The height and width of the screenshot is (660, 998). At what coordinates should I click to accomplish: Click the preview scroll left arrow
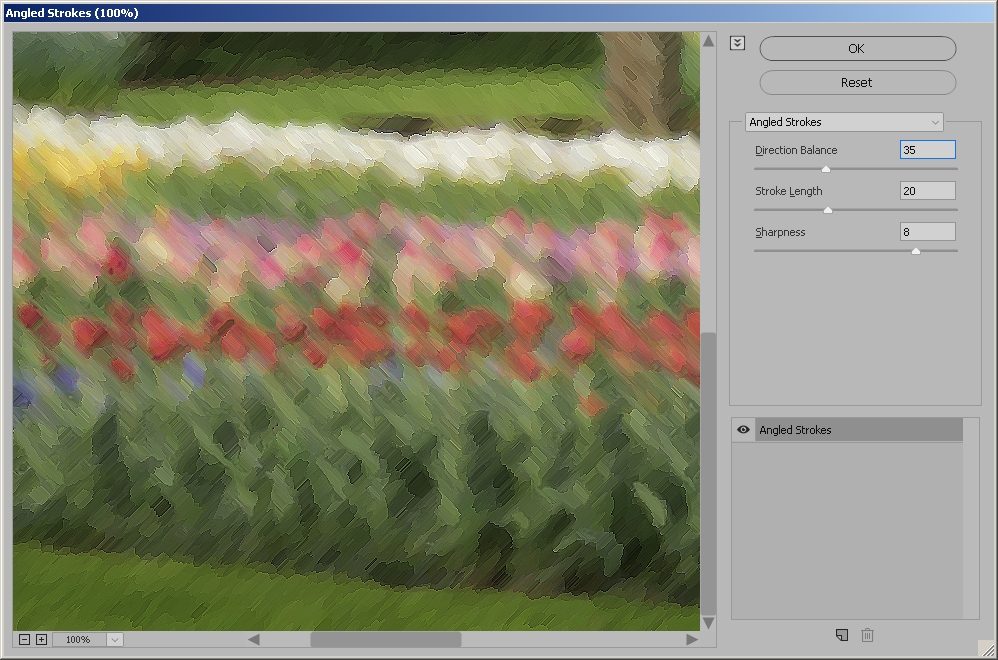point(254,640)
